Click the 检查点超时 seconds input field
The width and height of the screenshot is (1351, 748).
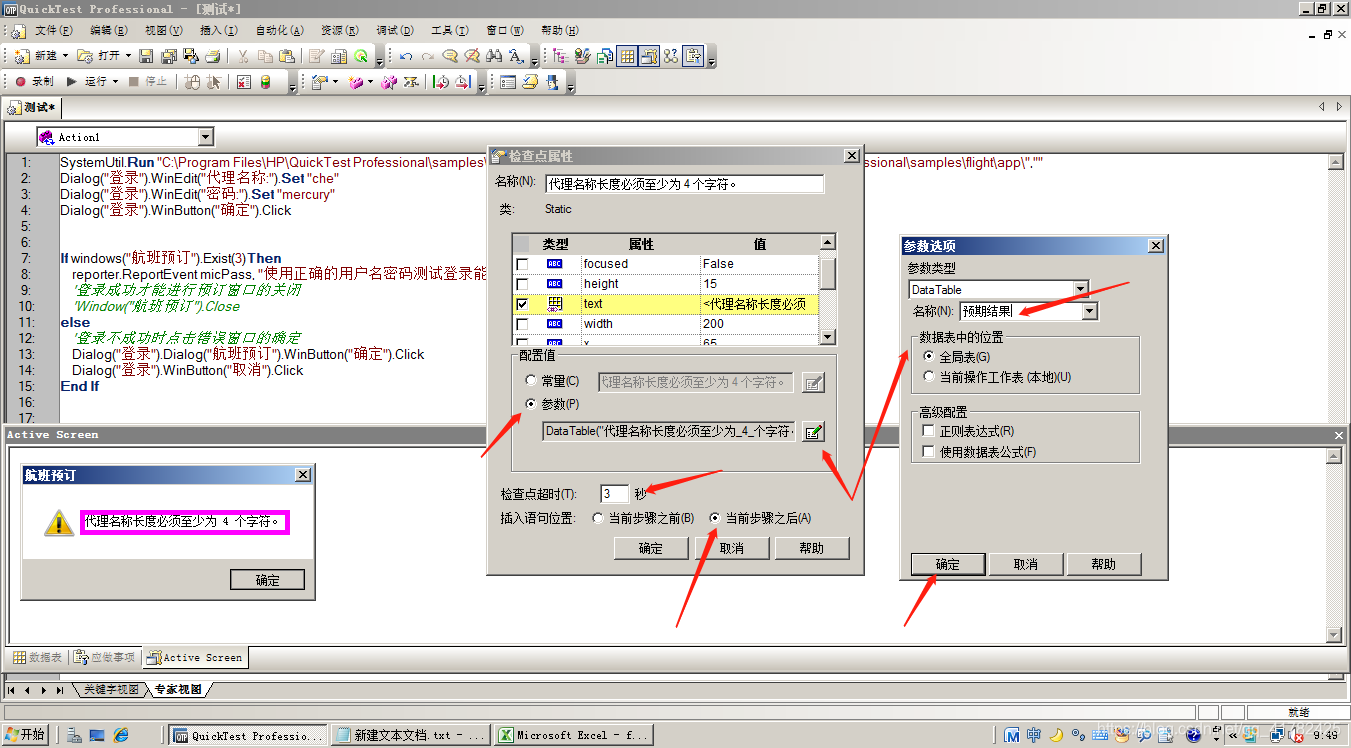[x=614, y=493]
